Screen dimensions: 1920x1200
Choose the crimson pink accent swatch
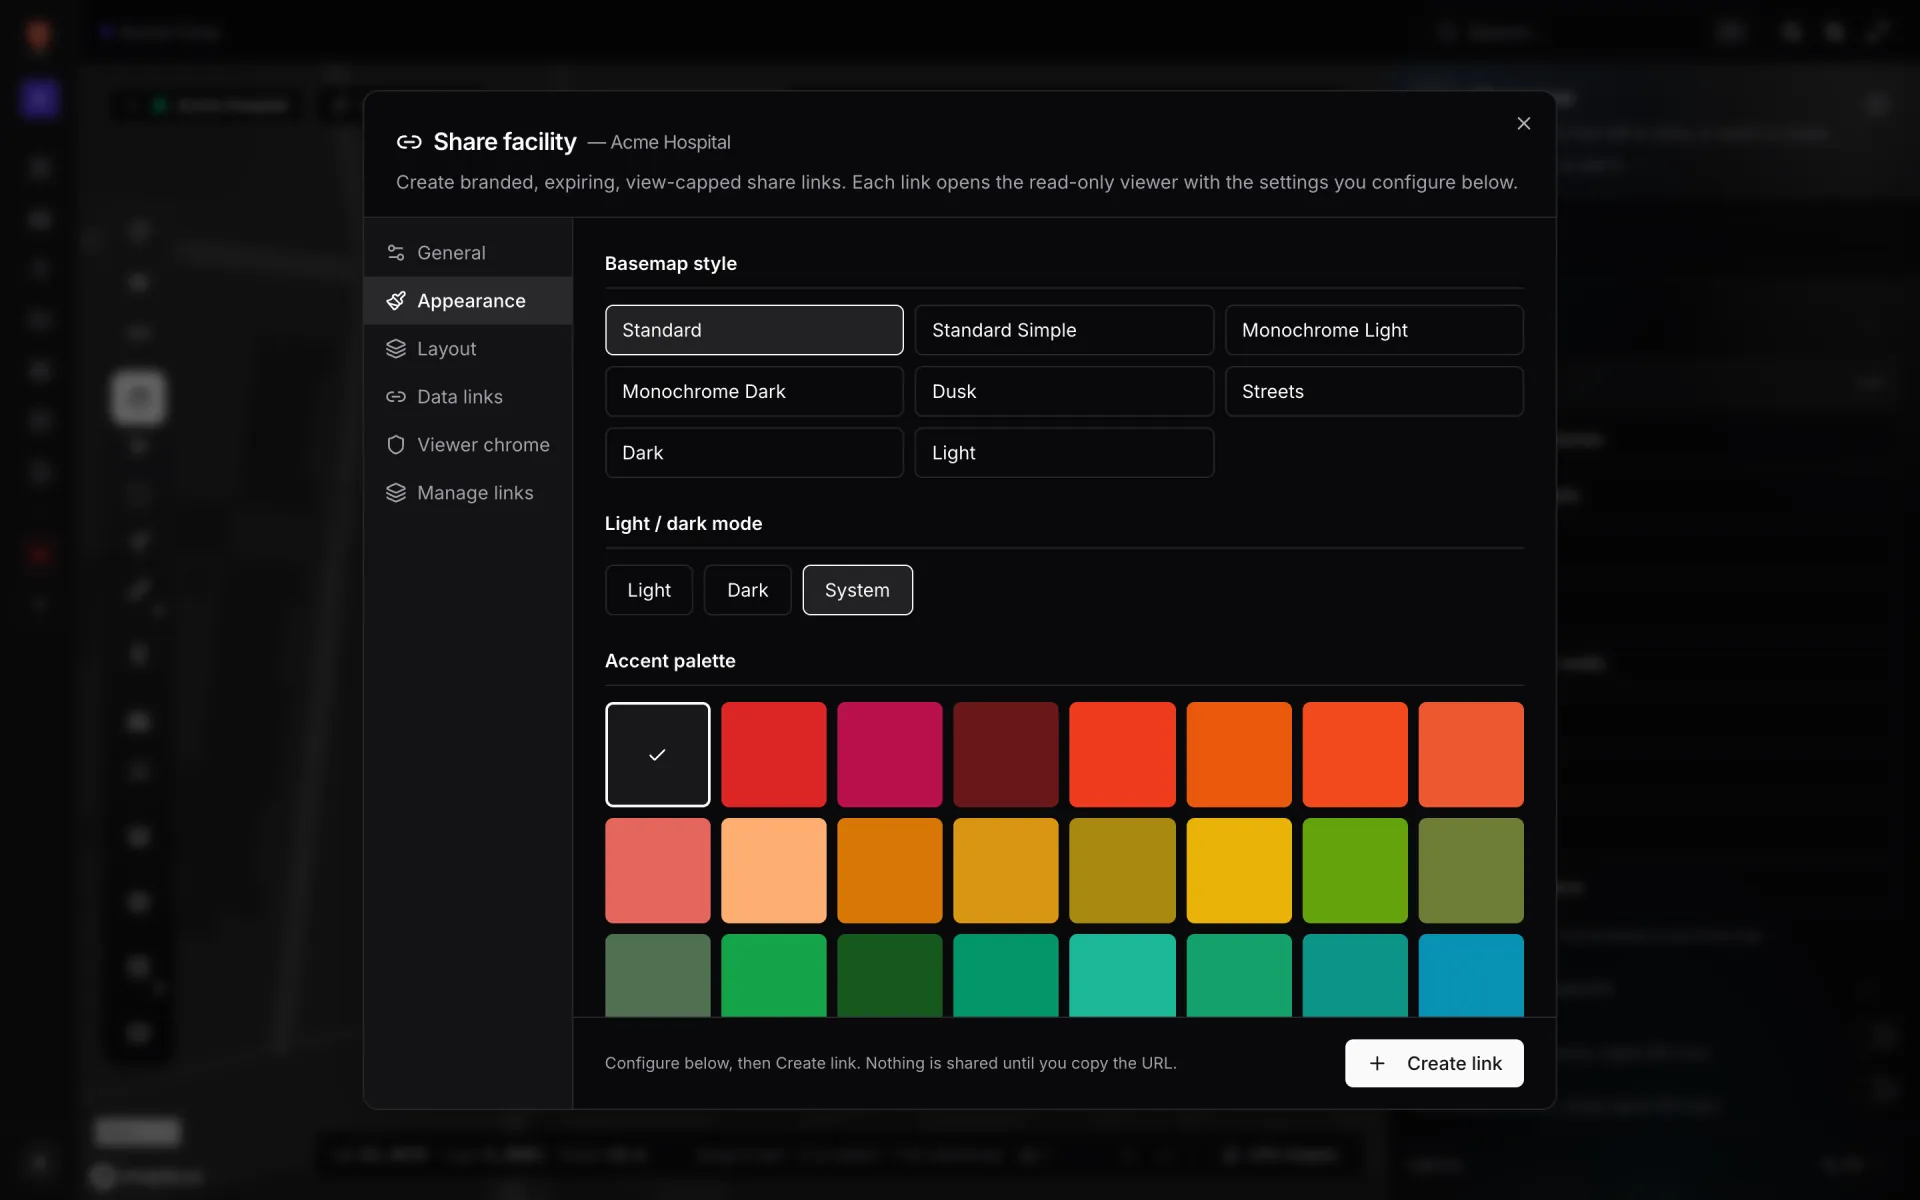tap(890, 754)
